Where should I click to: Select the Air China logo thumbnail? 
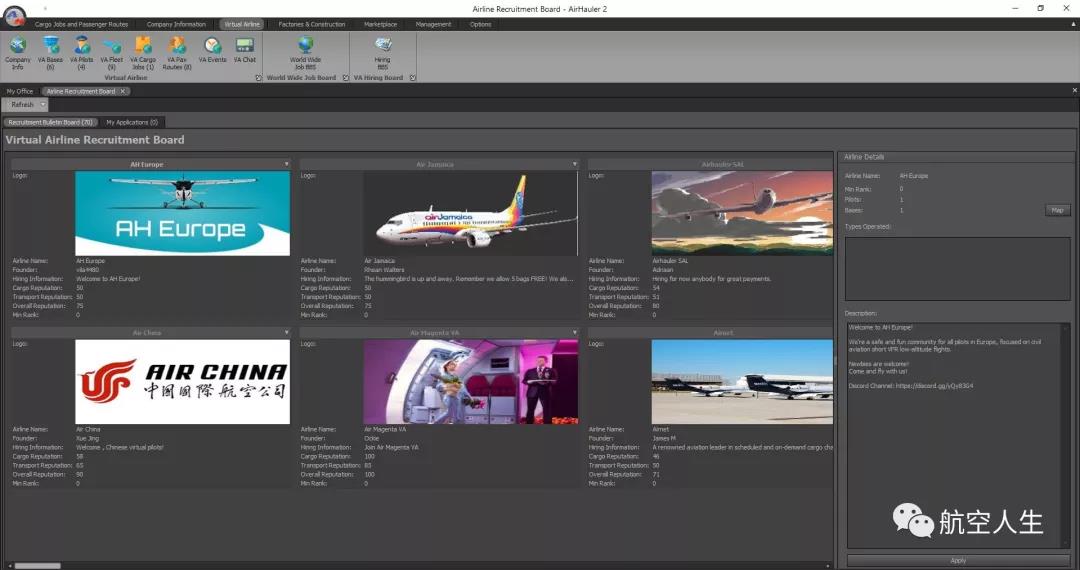click(183, 381)
